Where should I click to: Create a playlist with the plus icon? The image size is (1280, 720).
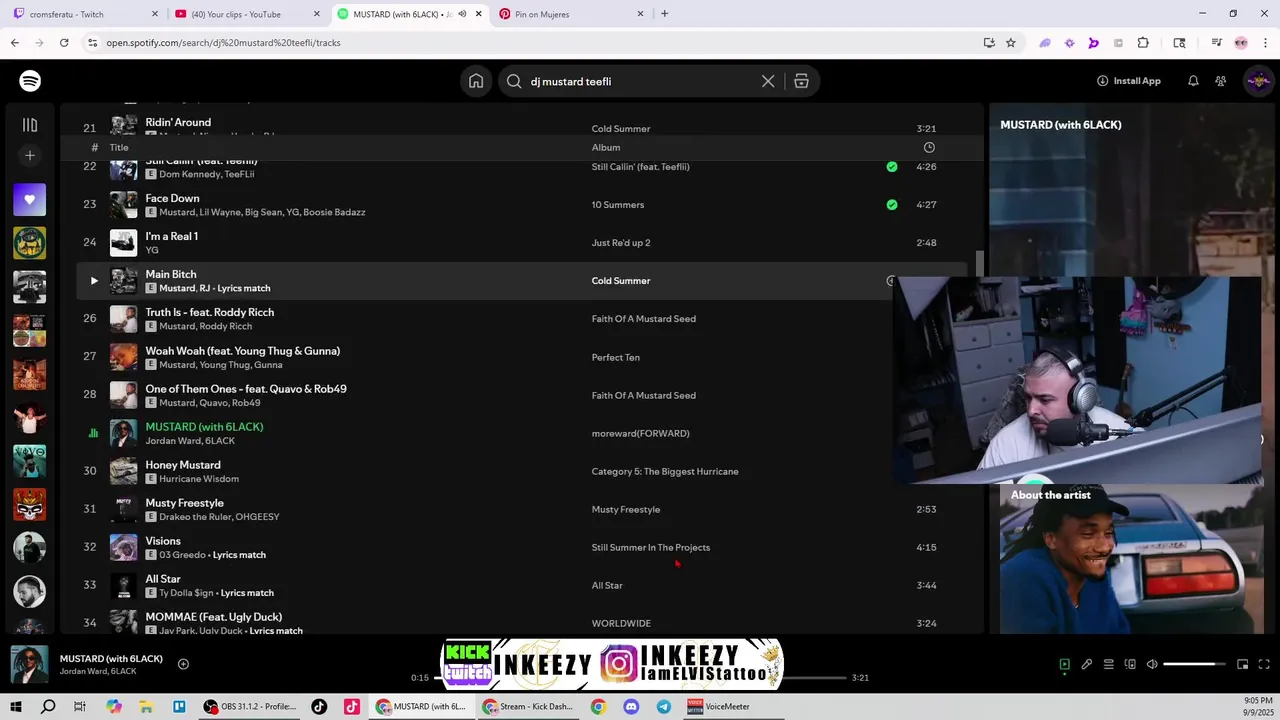[x=30, y=155]
